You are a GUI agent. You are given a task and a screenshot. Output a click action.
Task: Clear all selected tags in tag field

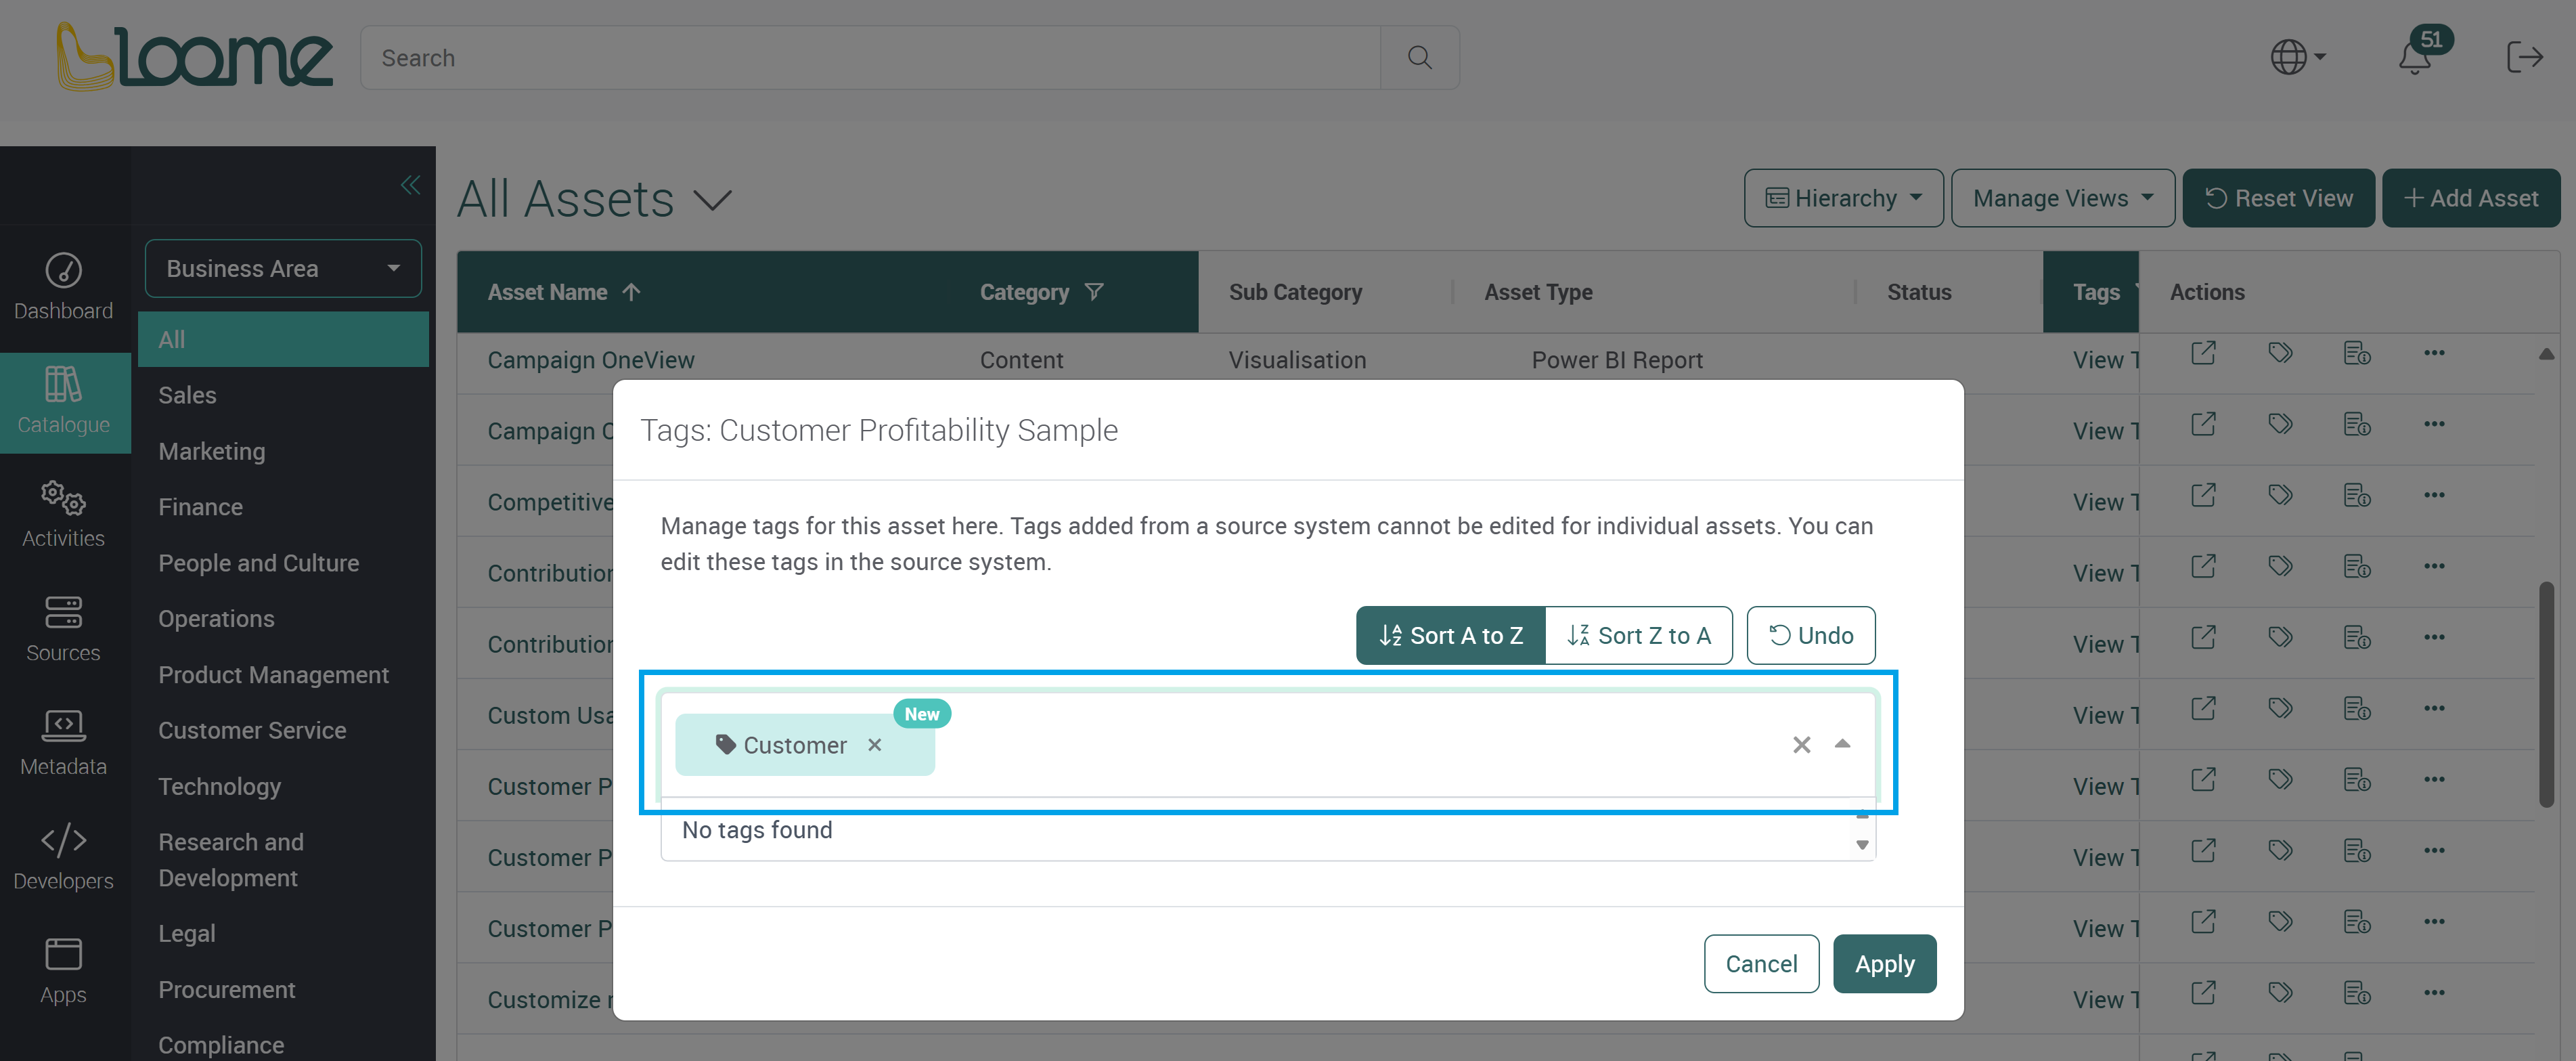[1801, 745]
